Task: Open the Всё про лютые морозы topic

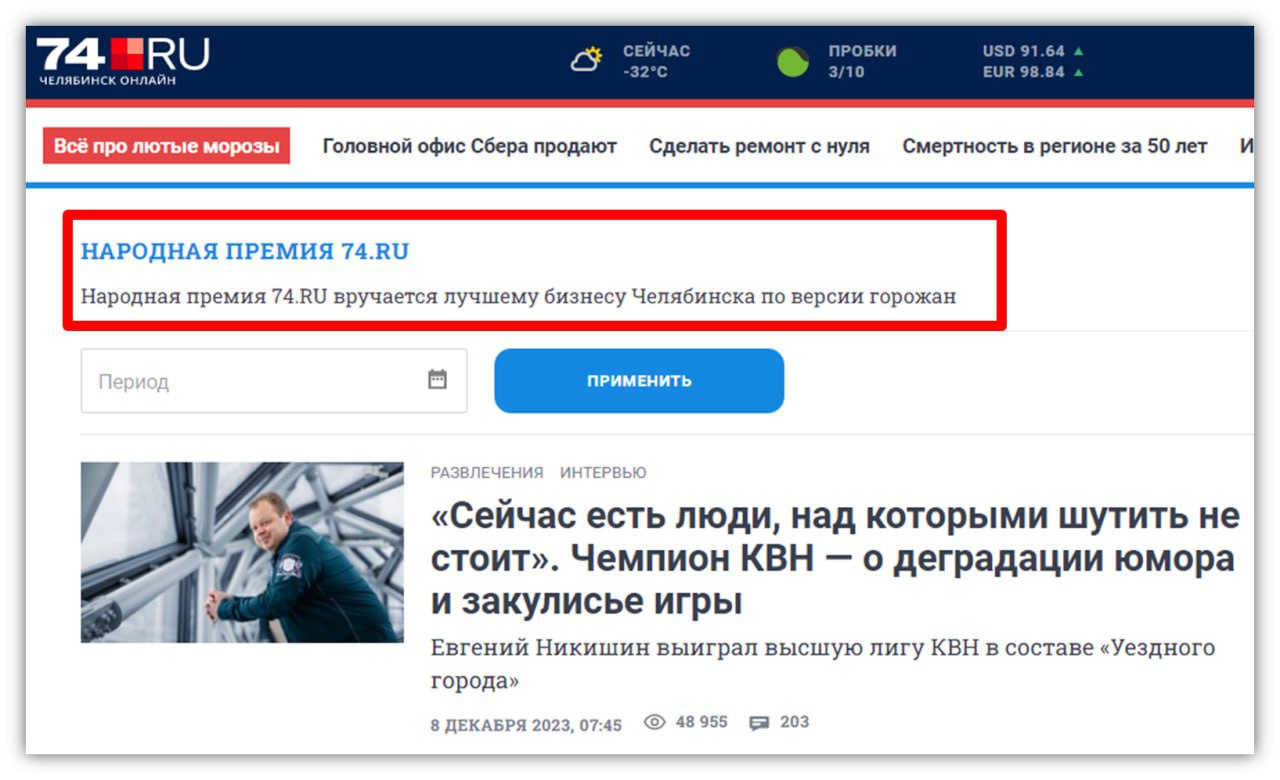Action: point(166,146)
